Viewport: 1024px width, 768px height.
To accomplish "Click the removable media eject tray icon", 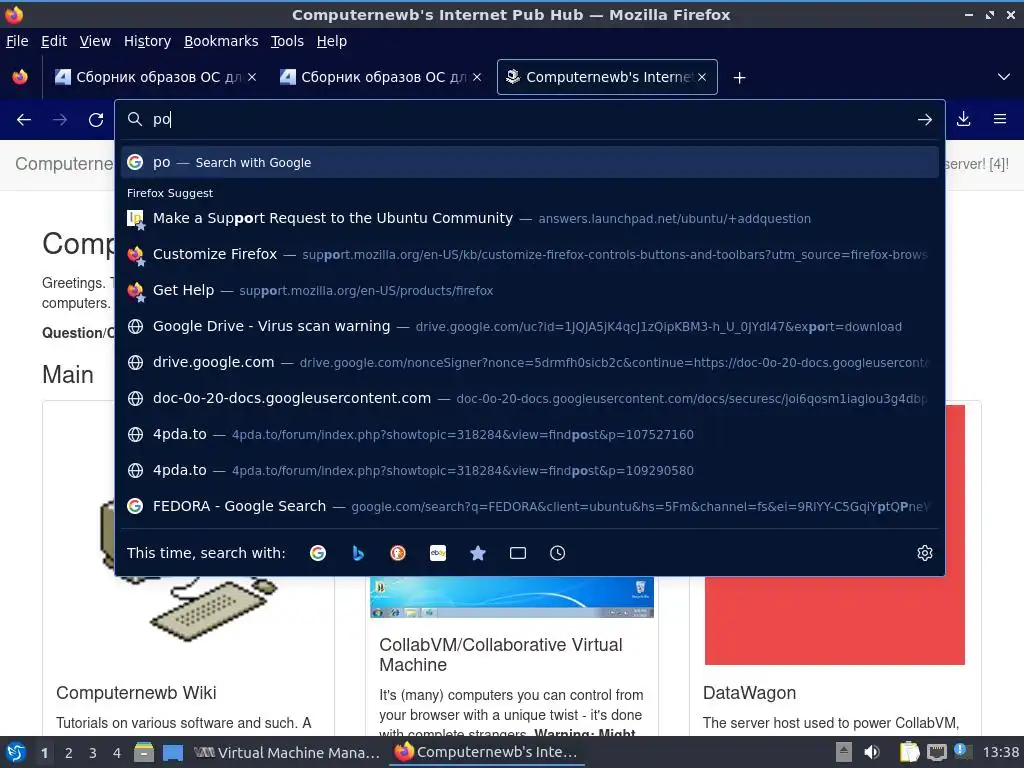I will tap(844, 752).
